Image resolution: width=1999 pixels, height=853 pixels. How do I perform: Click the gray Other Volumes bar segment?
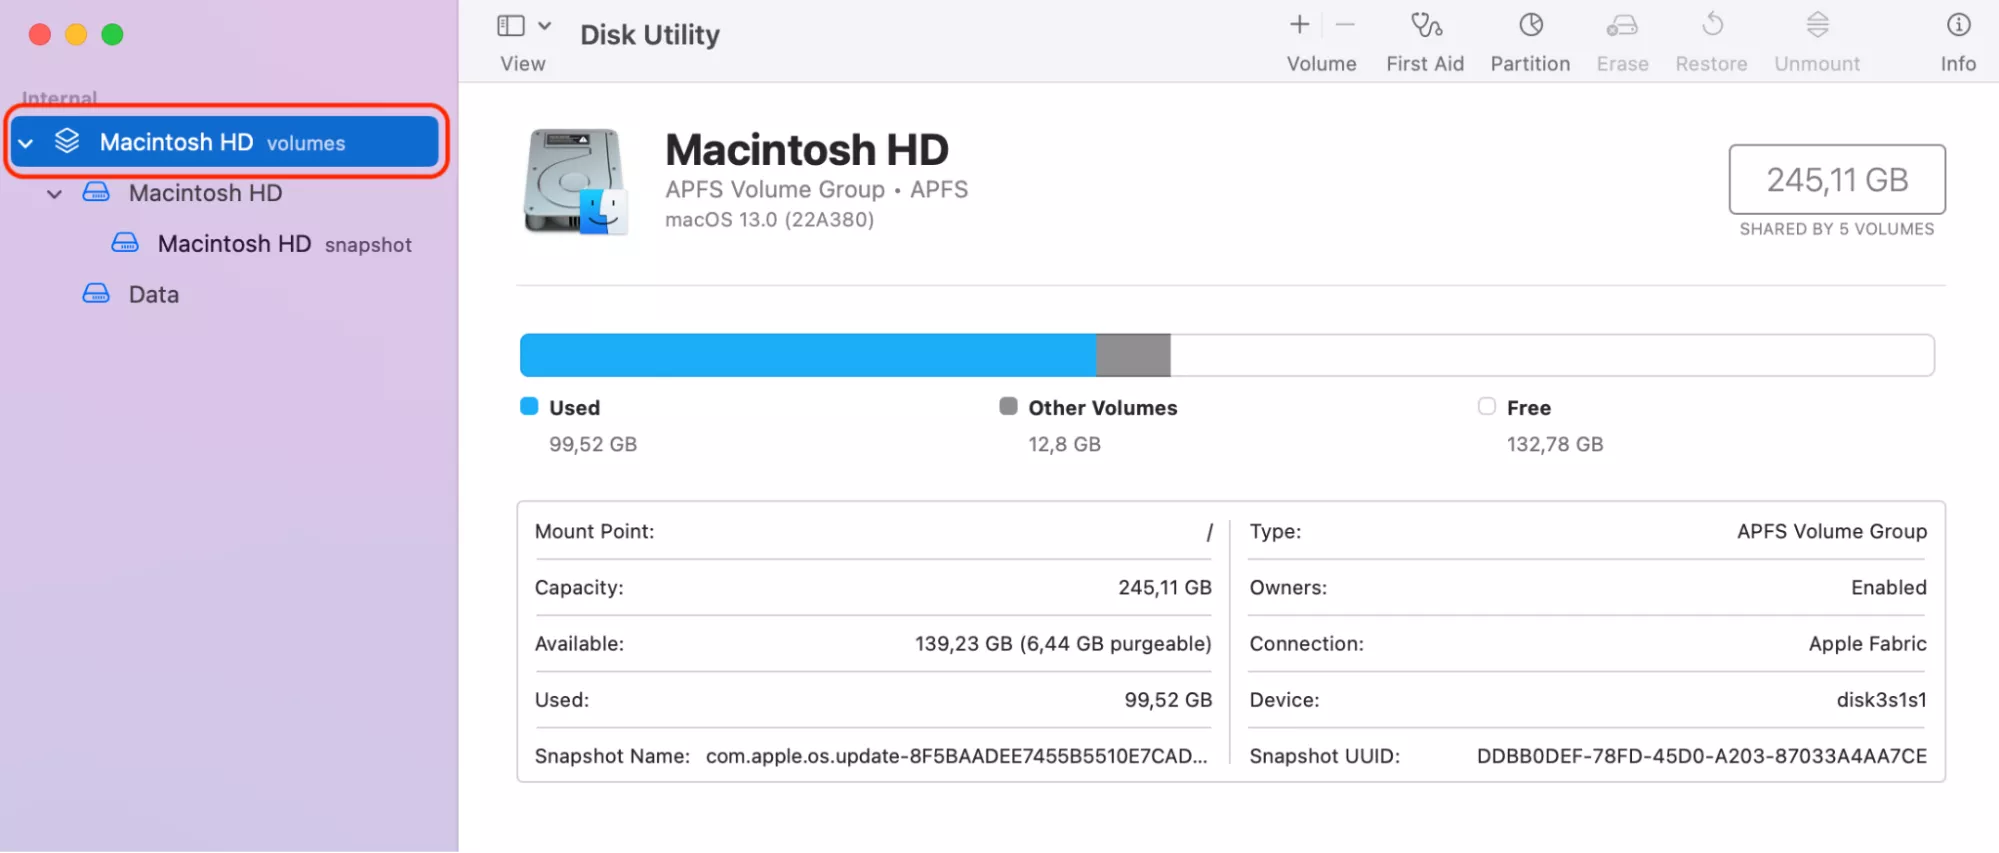1132,355
